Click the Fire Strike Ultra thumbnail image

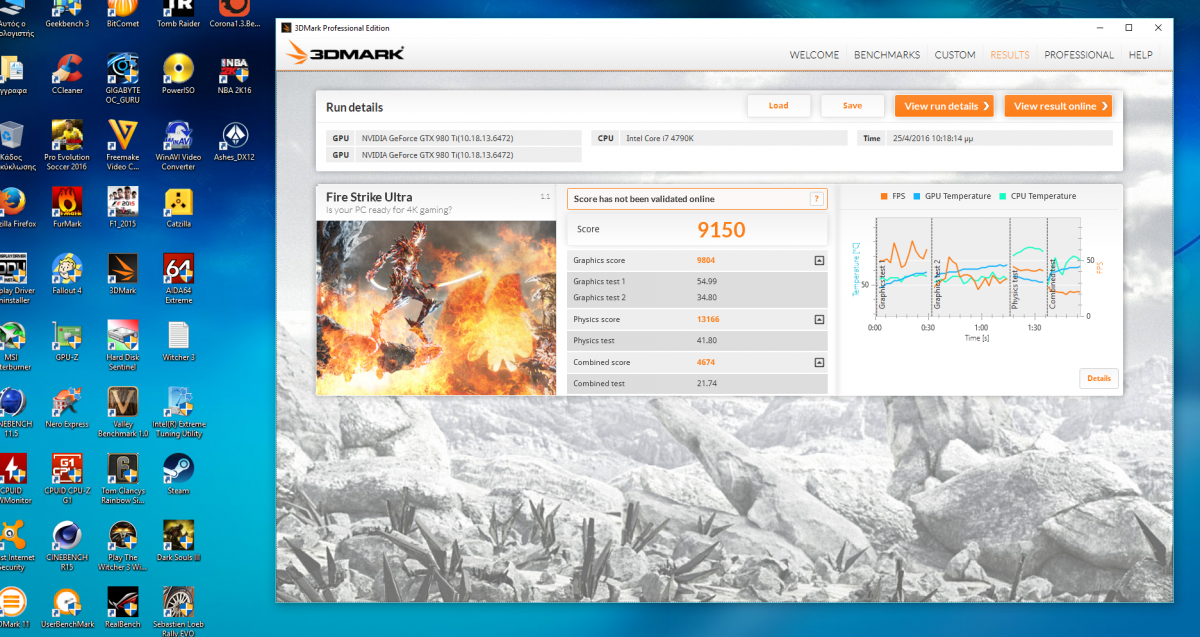[436, 307]
